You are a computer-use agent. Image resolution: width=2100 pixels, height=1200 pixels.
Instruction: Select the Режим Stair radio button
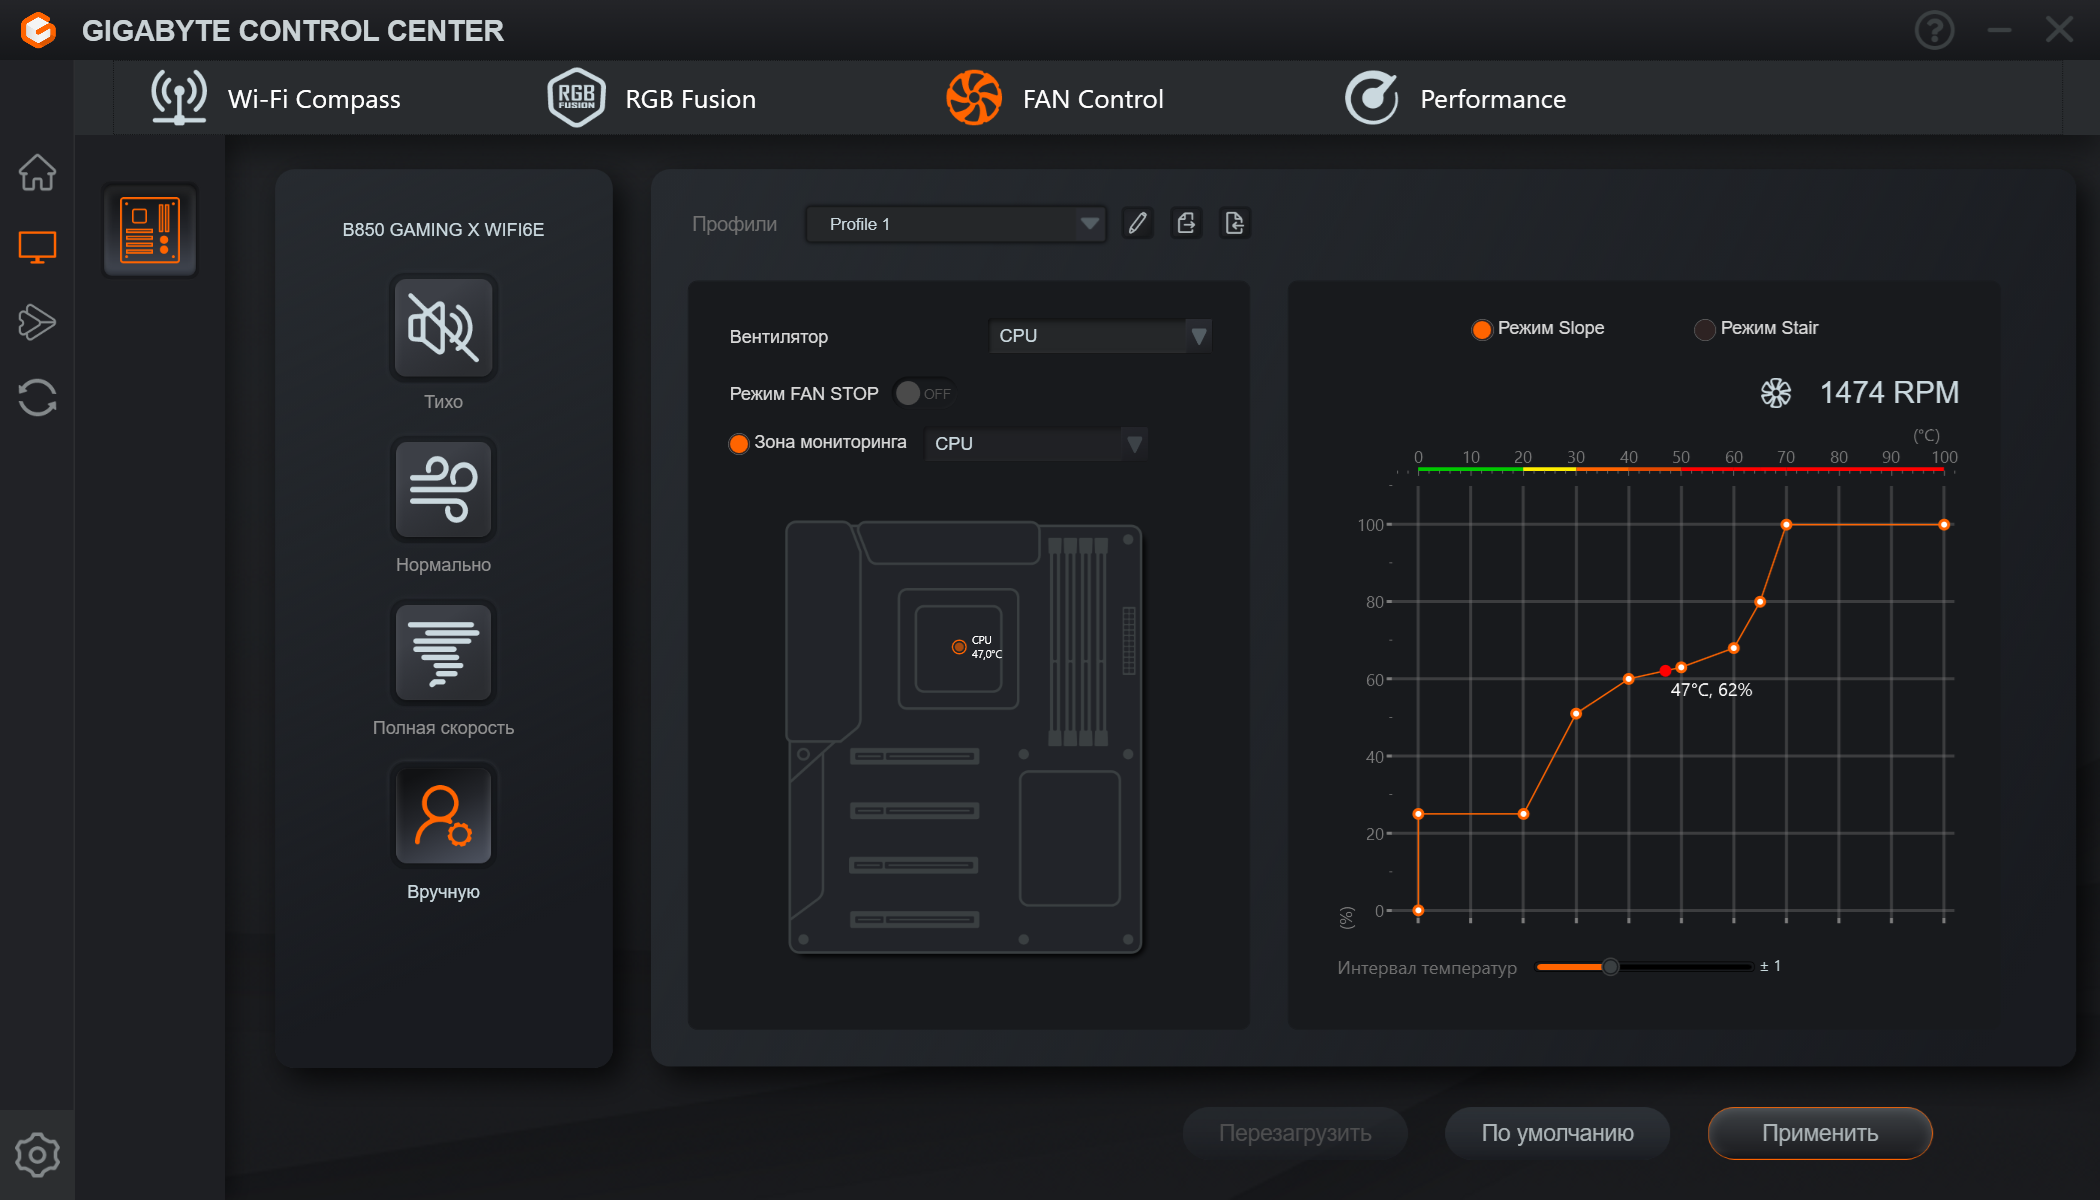(x=1705, y=329)
